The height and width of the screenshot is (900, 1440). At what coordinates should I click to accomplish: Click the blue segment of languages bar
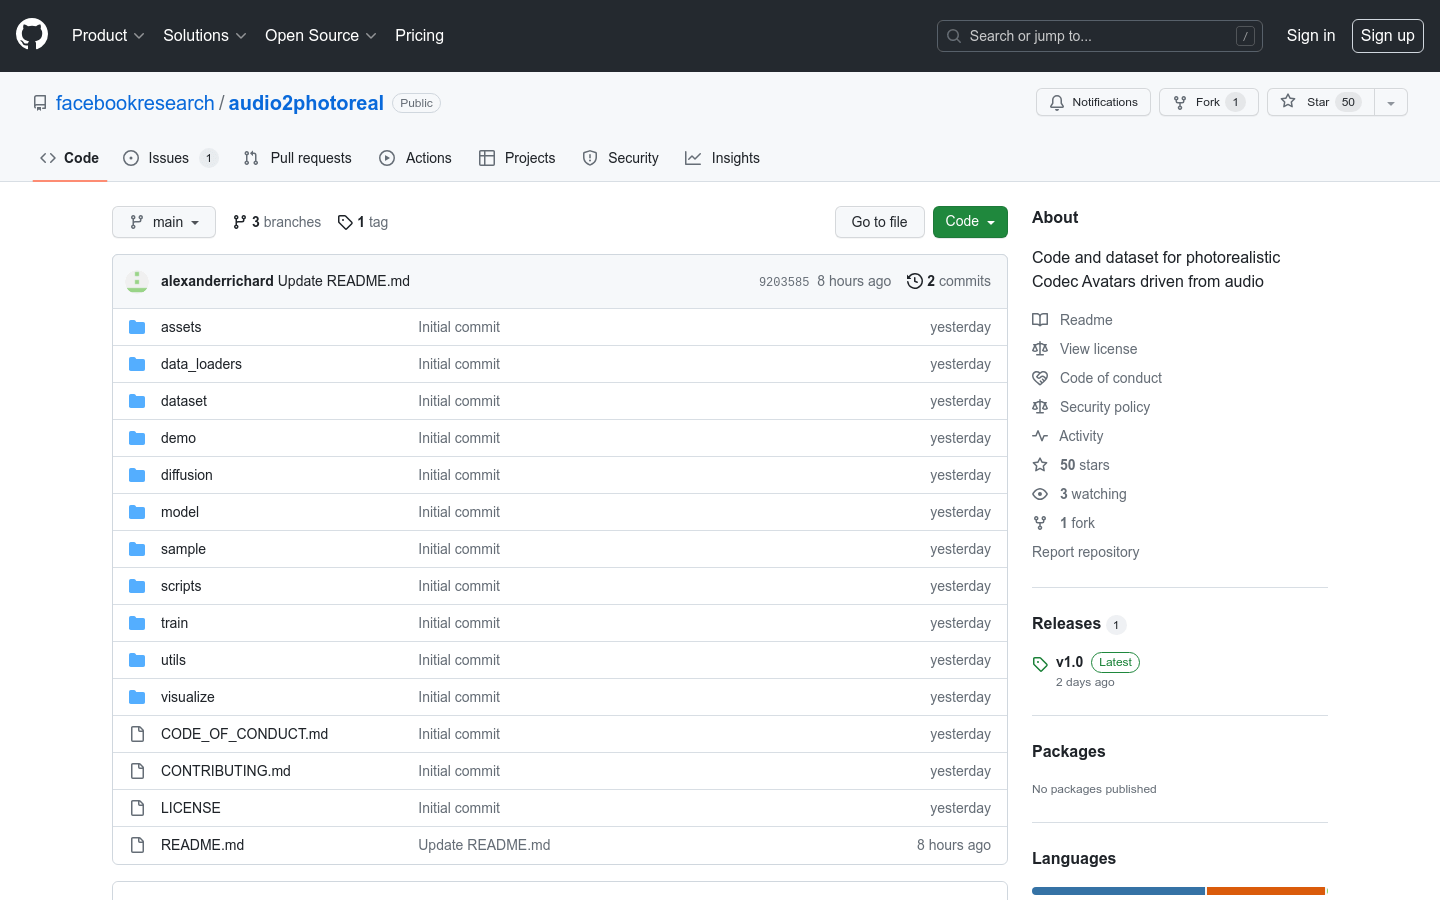pos(1118,891)
